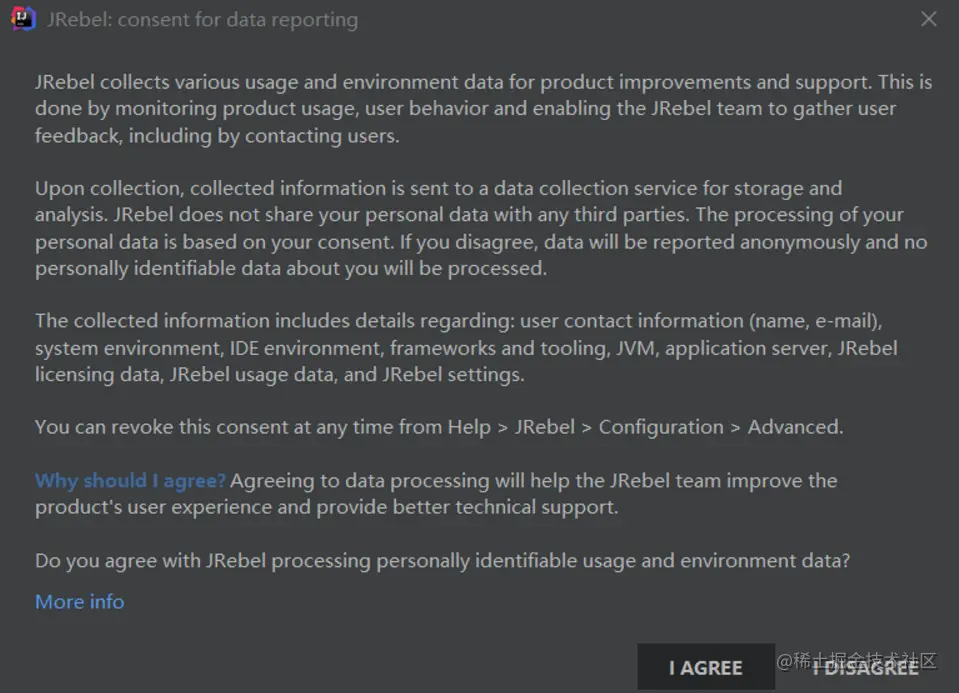Click the paragraph starting 'The collected information includes'

(466, 347)
